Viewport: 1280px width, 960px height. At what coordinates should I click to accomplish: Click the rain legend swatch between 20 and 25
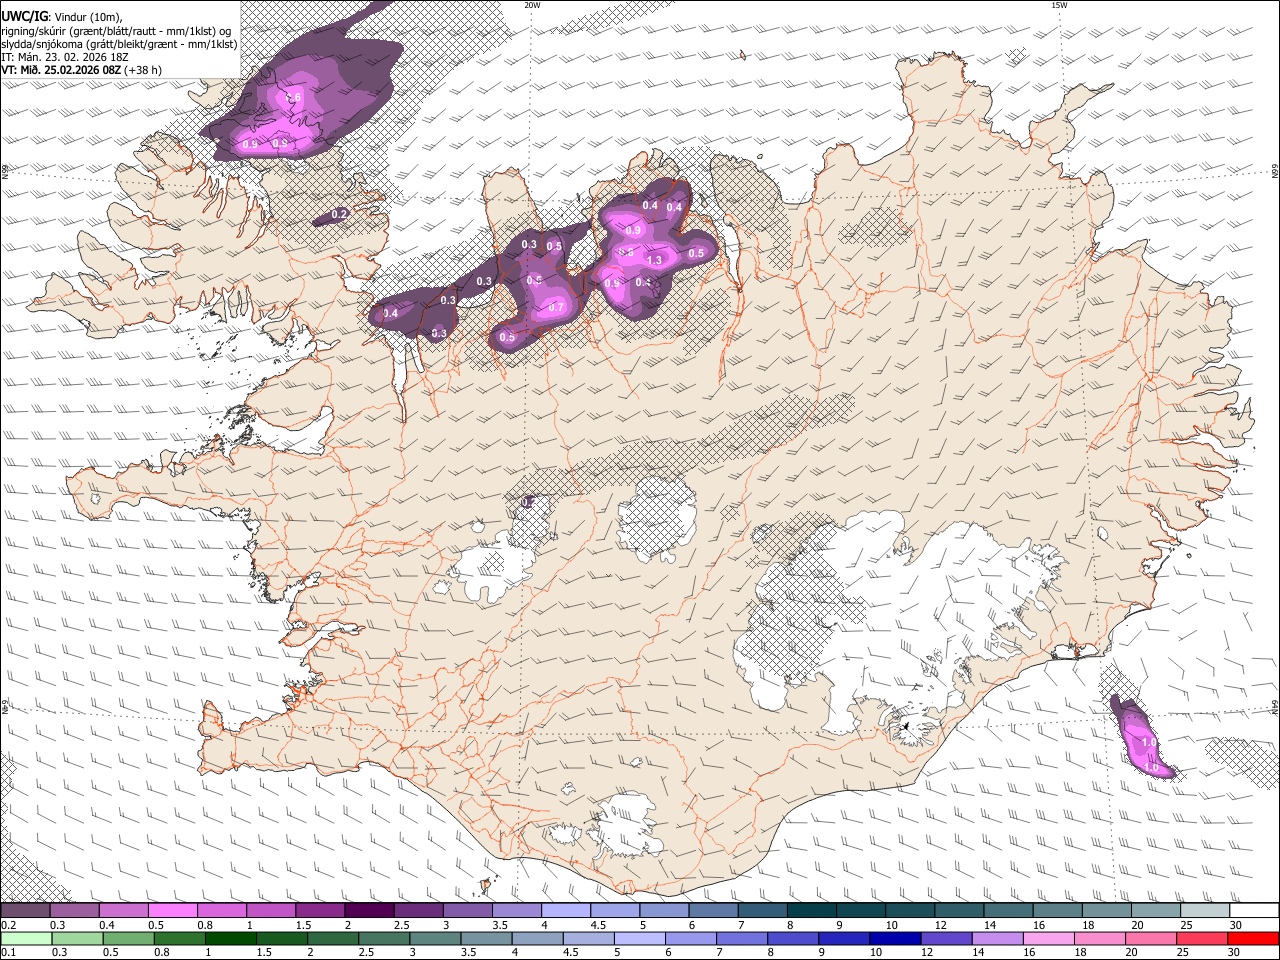coord(1150,938)
